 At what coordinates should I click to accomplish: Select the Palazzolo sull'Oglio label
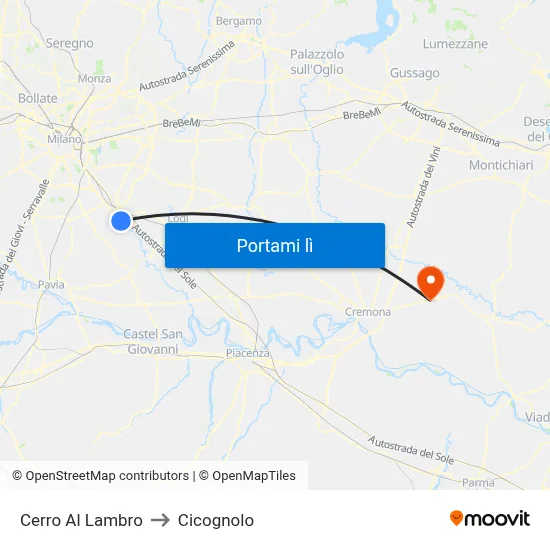click(x=317, y=62)
